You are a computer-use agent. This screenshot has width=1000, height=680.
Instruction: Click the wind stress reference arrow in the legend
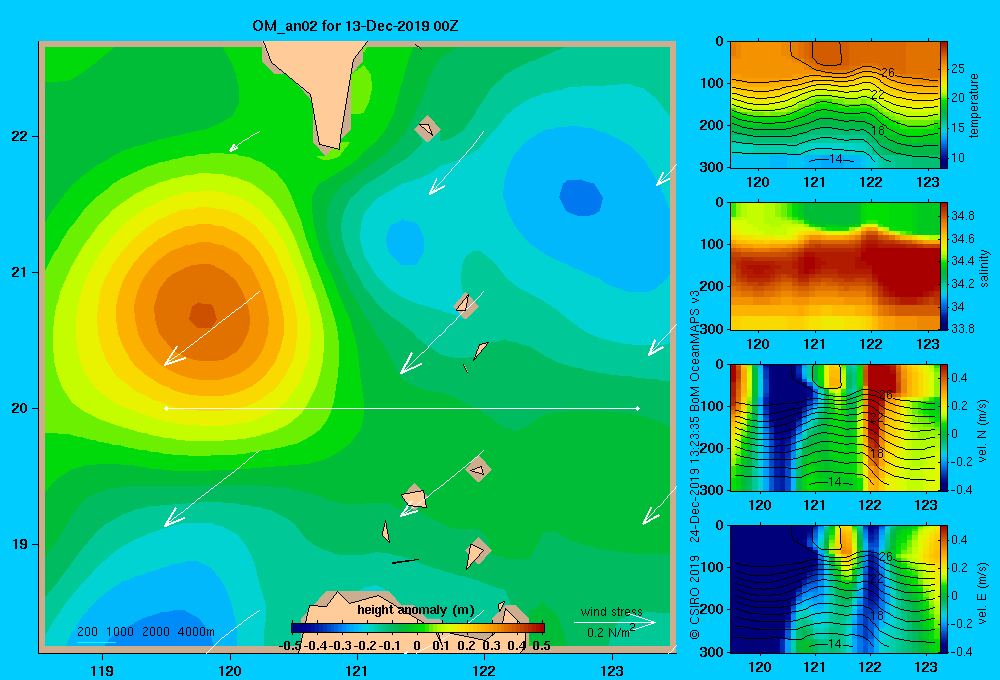tap(614, 623)
